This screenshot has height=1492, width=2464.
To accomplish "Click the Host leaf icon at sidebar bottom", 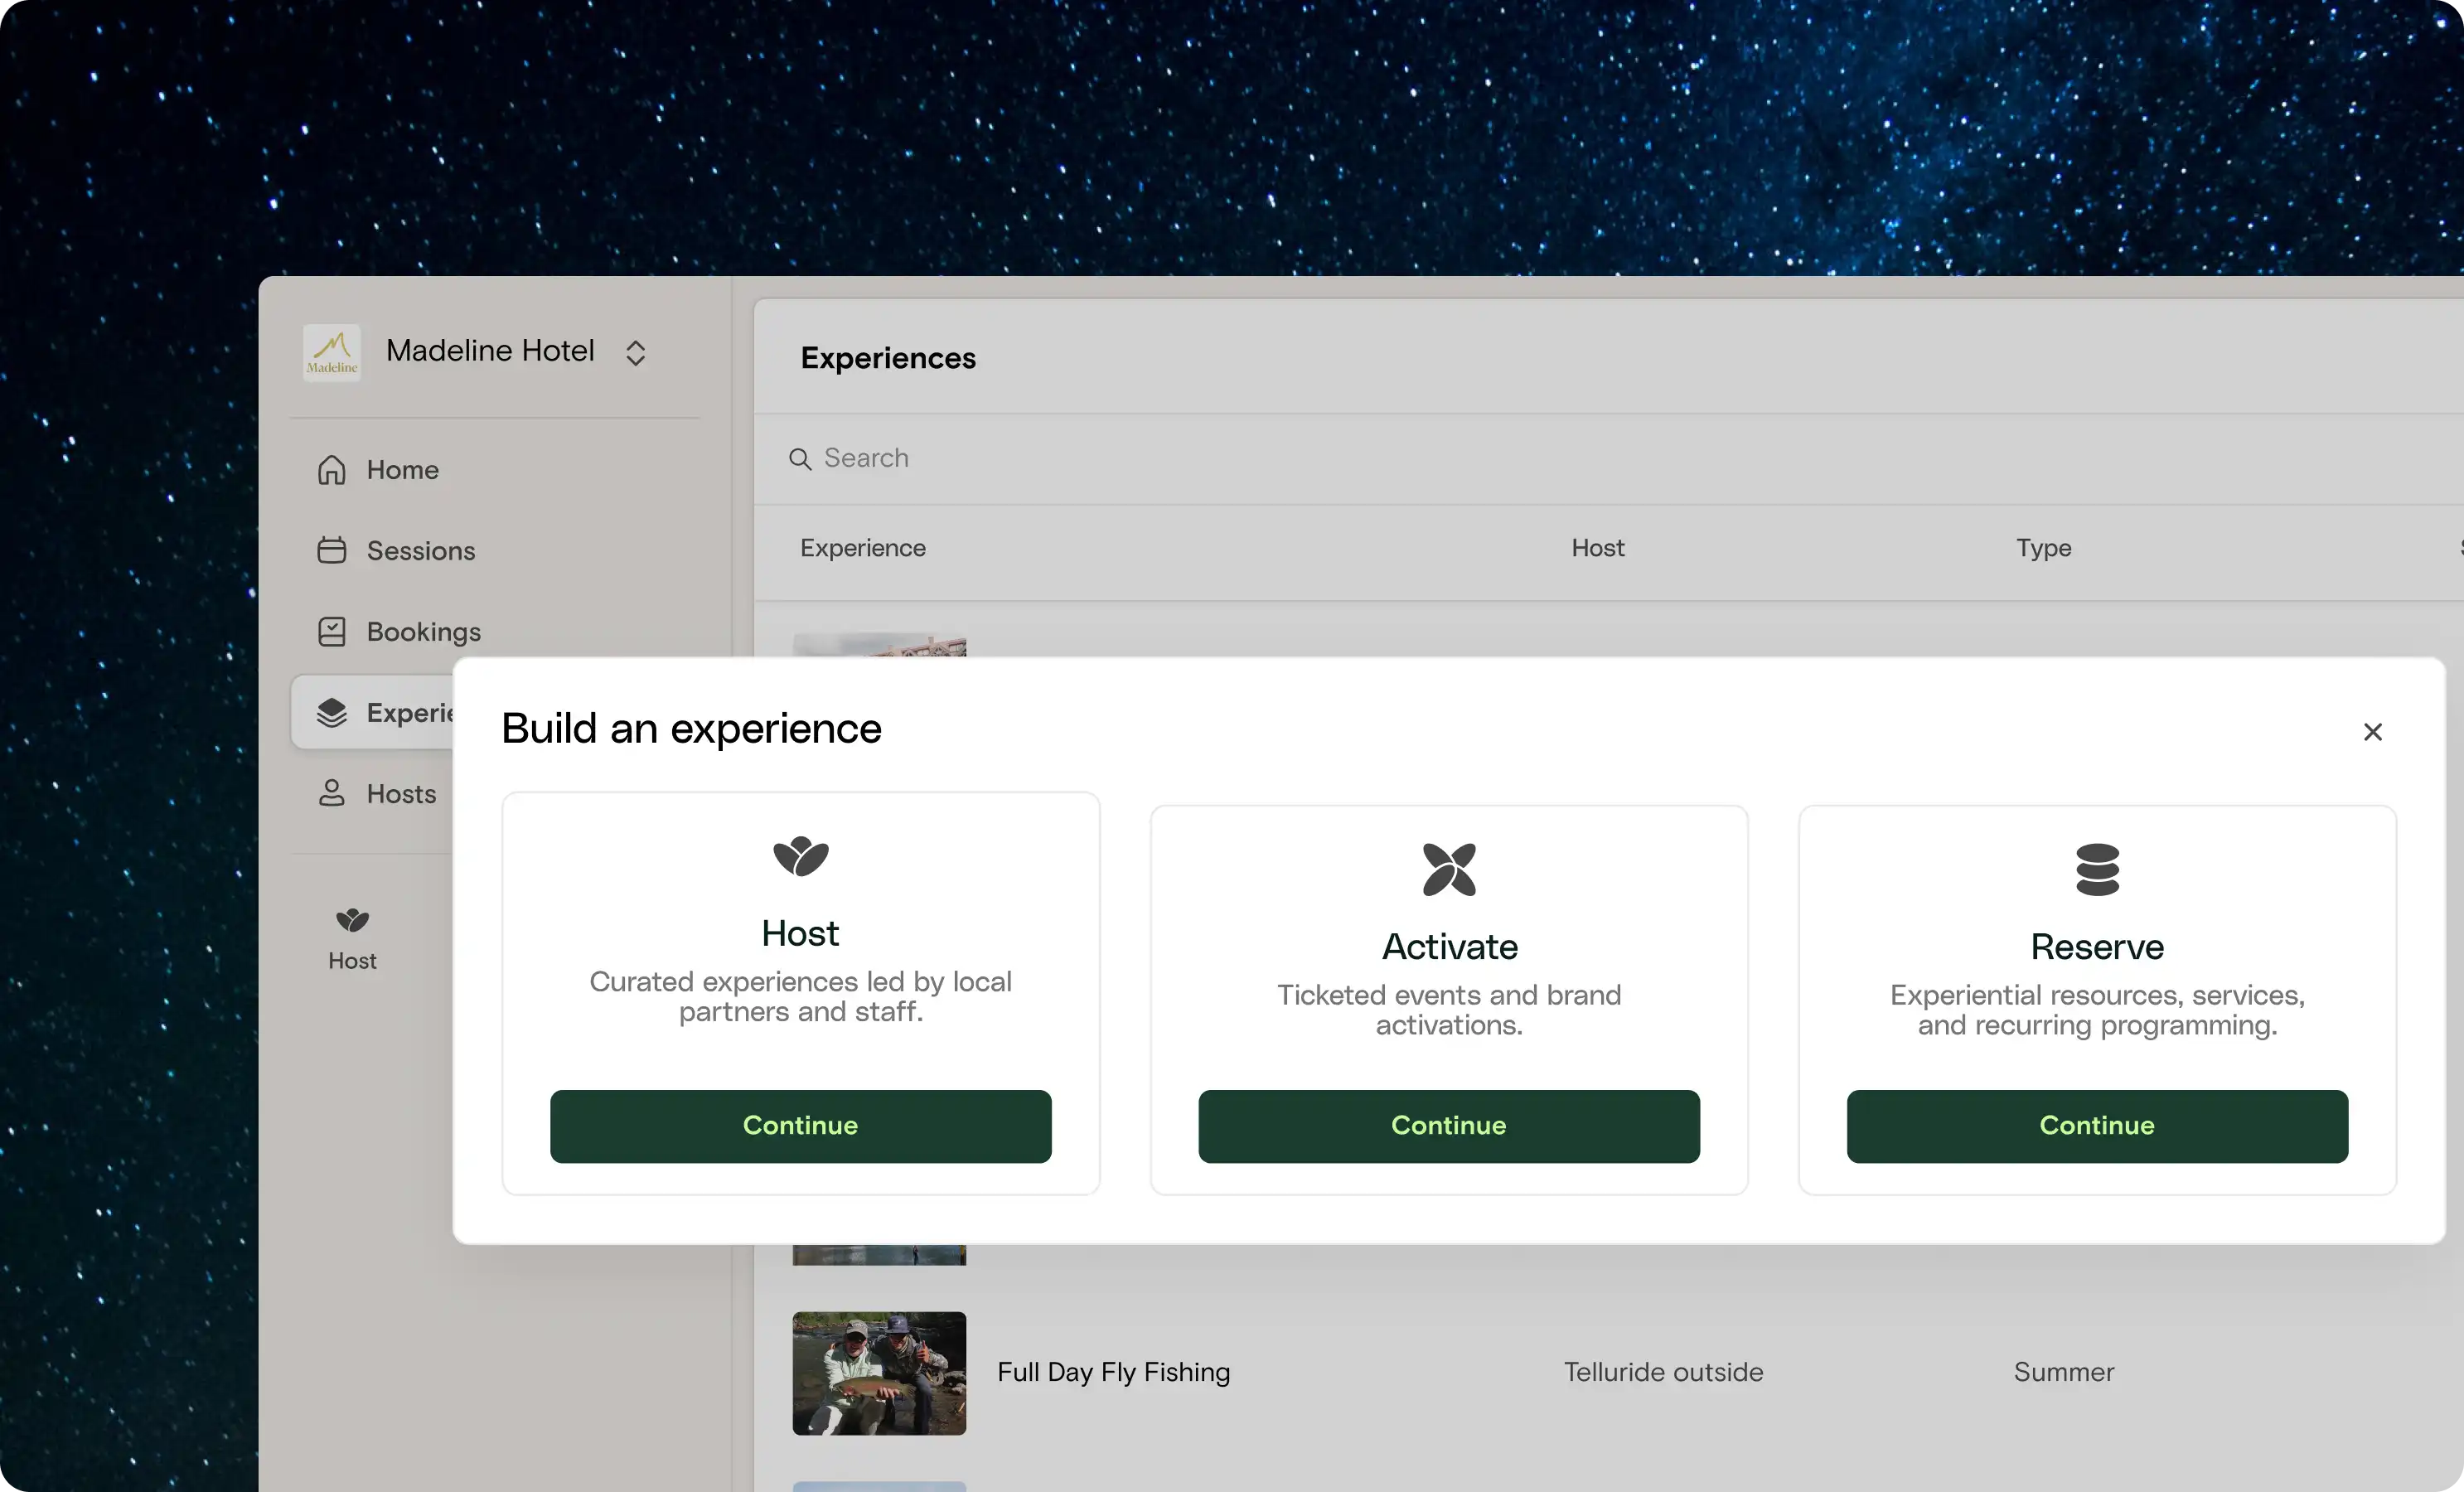I will click(352, 920).
